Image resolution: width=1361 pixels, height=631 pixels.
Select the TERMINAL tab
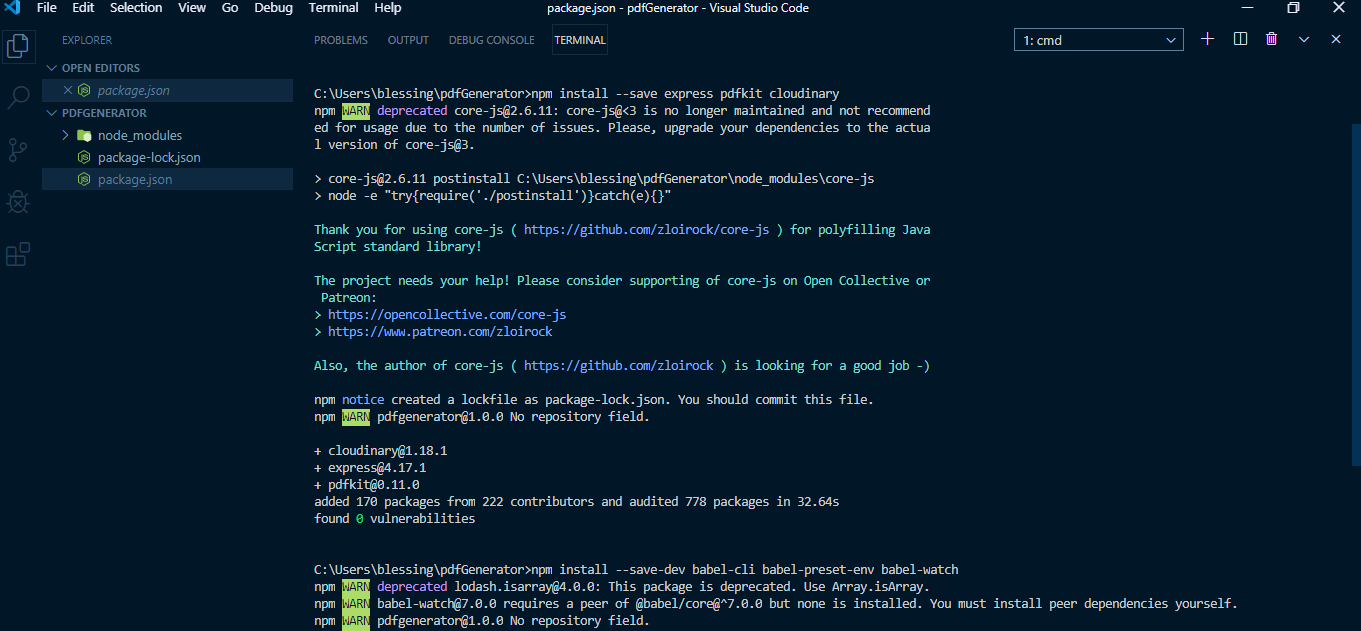click(x=580, y=40)
